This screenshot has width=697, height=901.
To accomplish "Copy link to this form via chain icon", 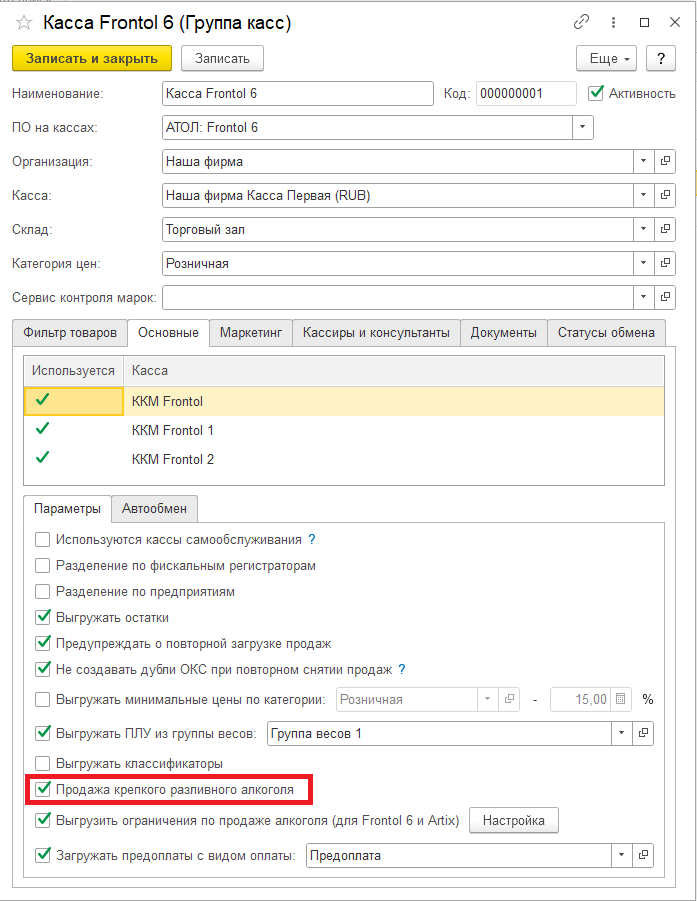I will point(582,22).
